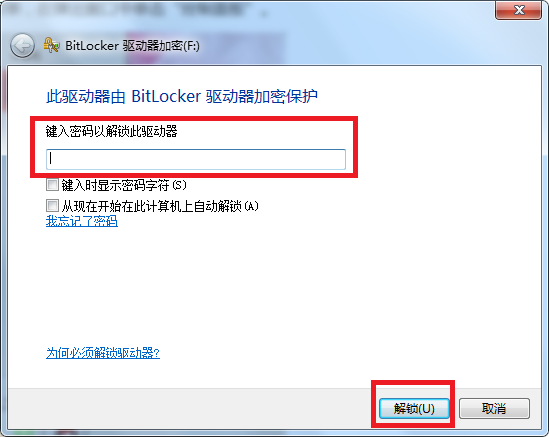
Task: Enable the 键入时显示密码字符 (S) checkbox
Action: click(52, 185)
